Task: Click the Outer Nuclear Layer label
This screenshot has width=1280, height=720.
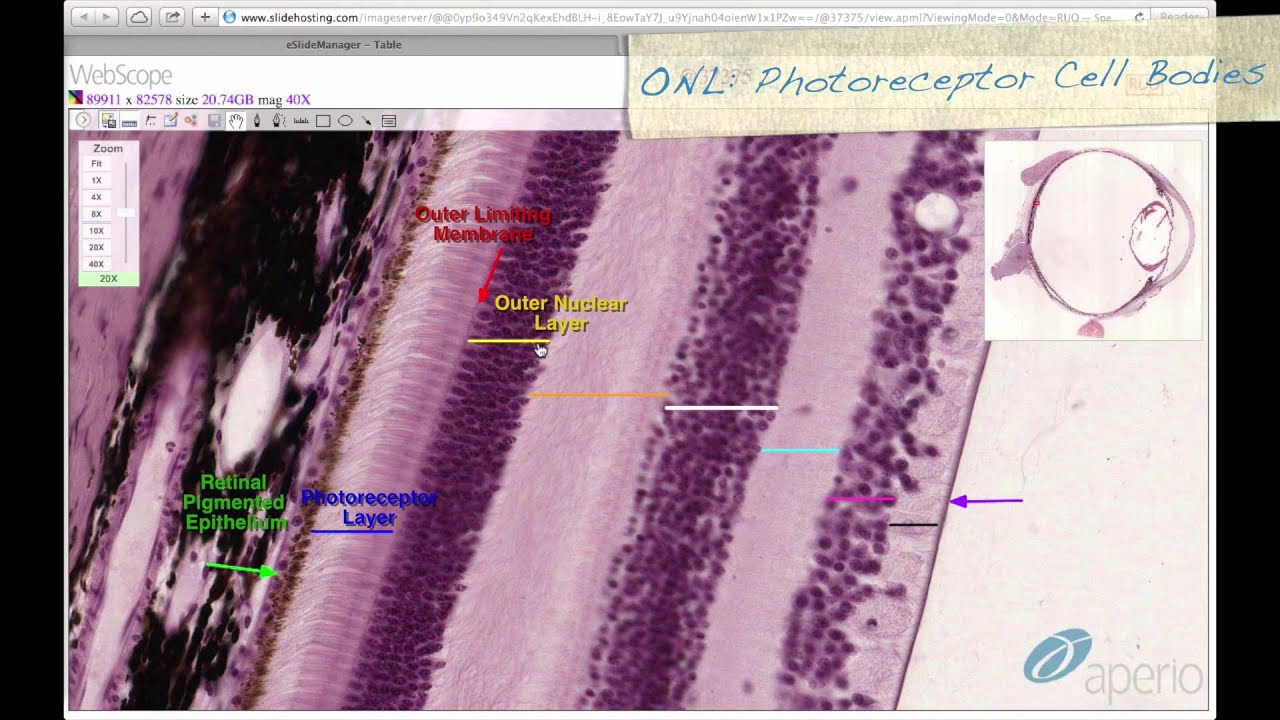Action: point(560,313)
